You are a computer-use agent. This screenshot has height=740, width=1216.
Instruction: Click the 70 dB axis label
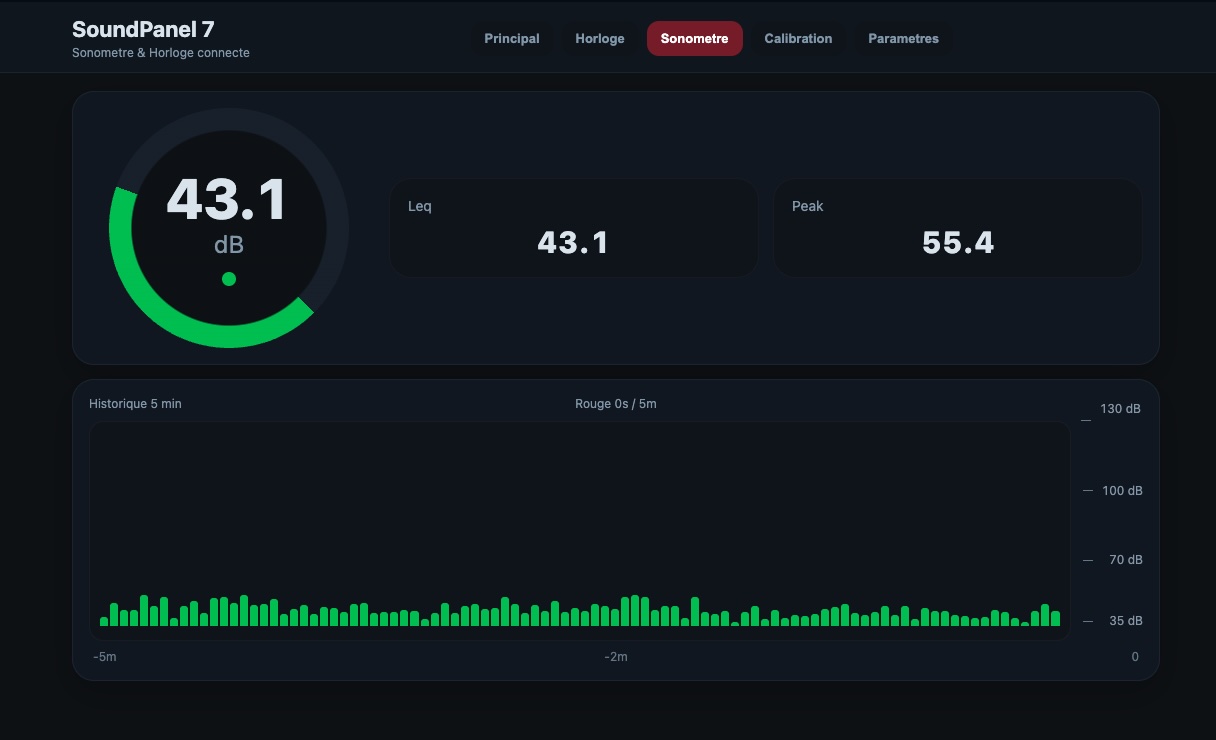tap(1126, 560)
